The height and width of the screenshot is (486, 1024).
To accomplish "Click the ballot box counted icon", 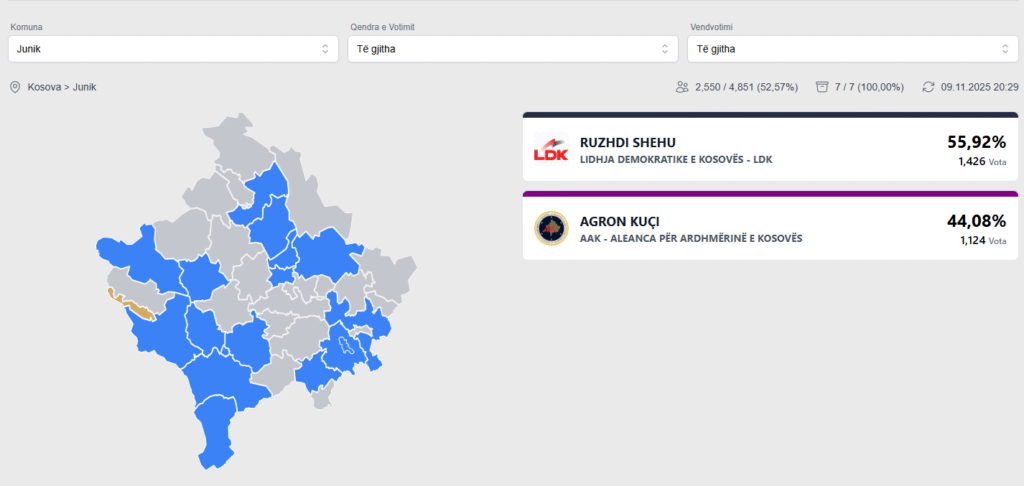I will 822,87.
